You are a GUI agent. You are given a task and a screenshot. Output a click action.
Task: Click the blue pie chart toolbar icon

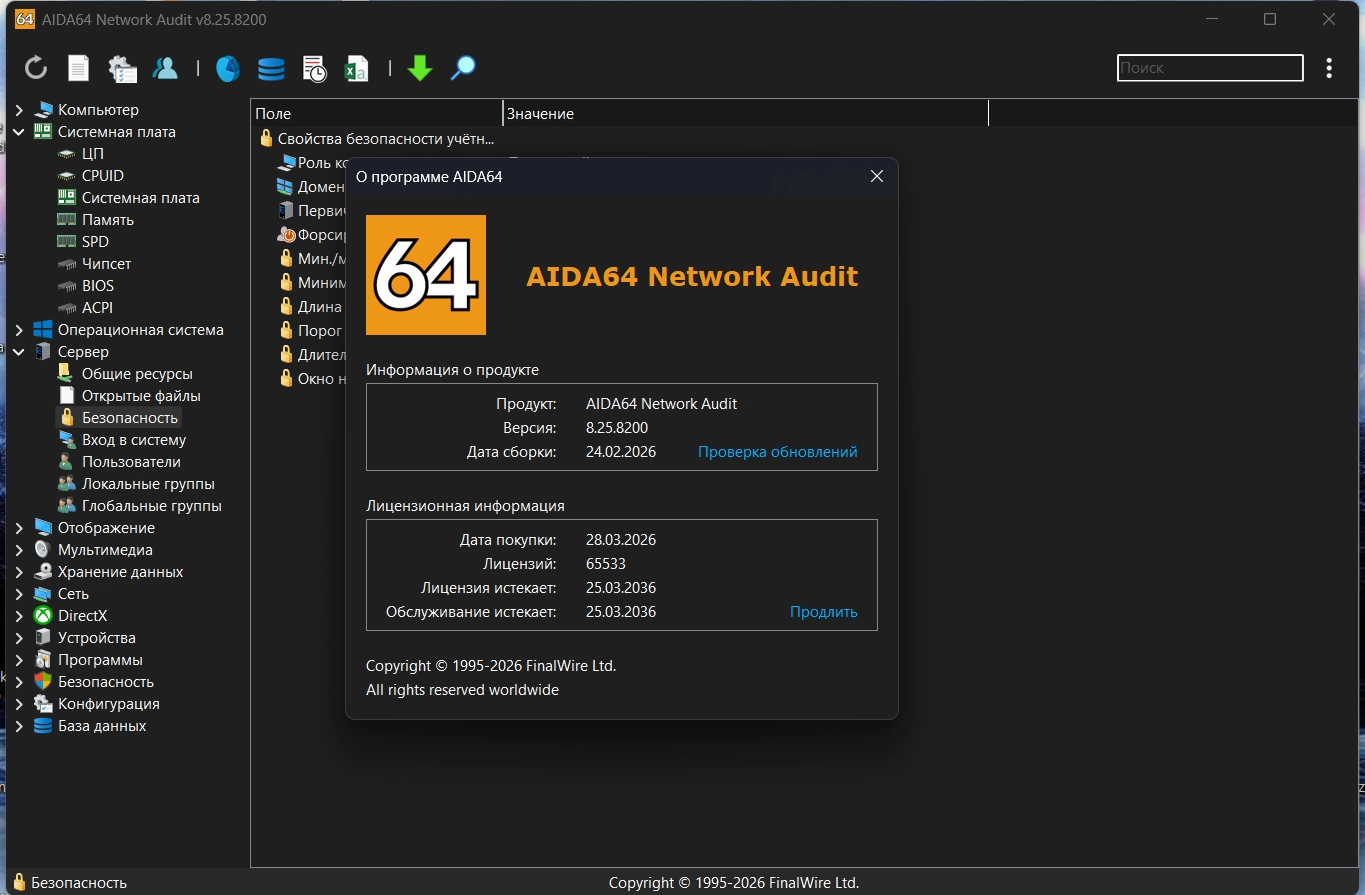(228, 68)
